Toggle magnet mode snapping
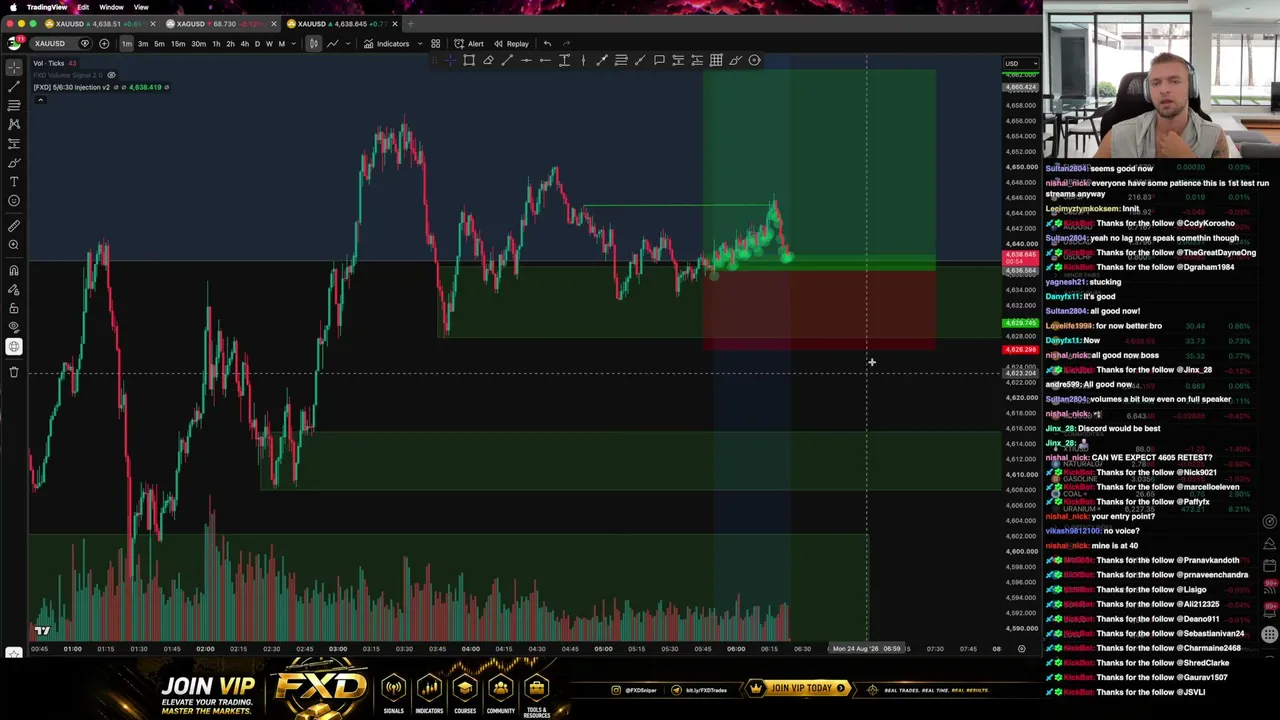The image size is (1280, 720). (14, 270)
